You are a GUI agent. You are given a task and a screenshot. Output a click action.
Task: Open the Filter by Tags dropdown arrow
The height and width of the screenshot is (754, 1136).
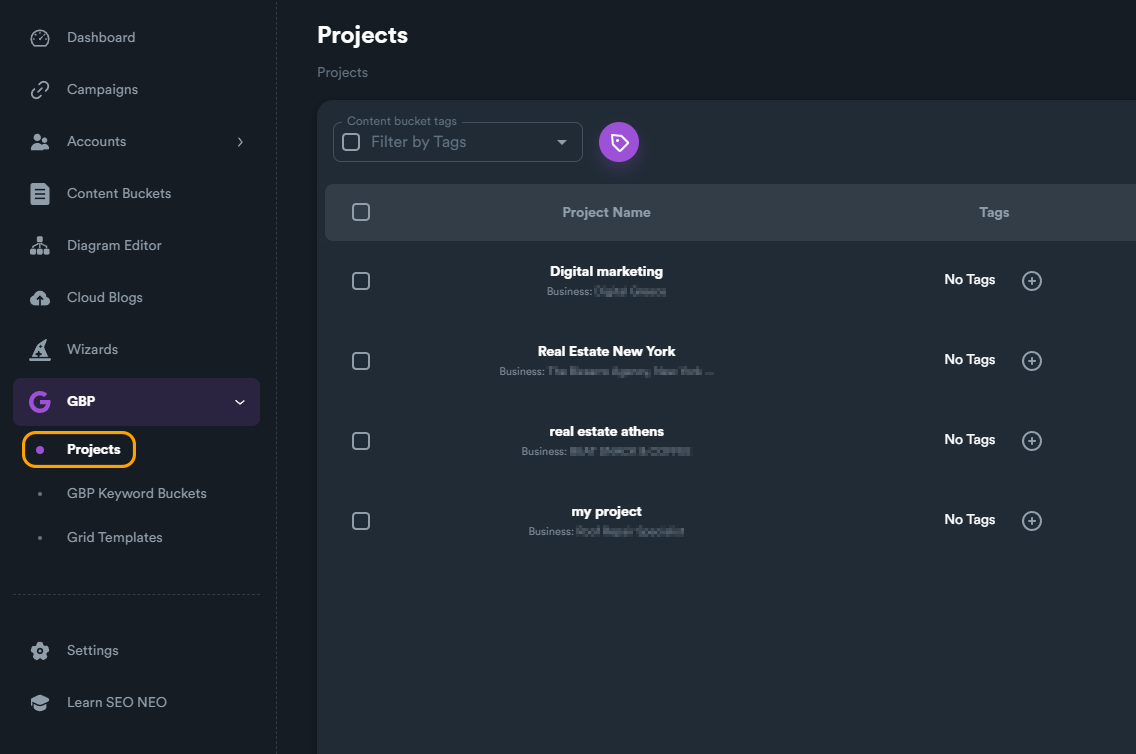(x=562, y=142)
